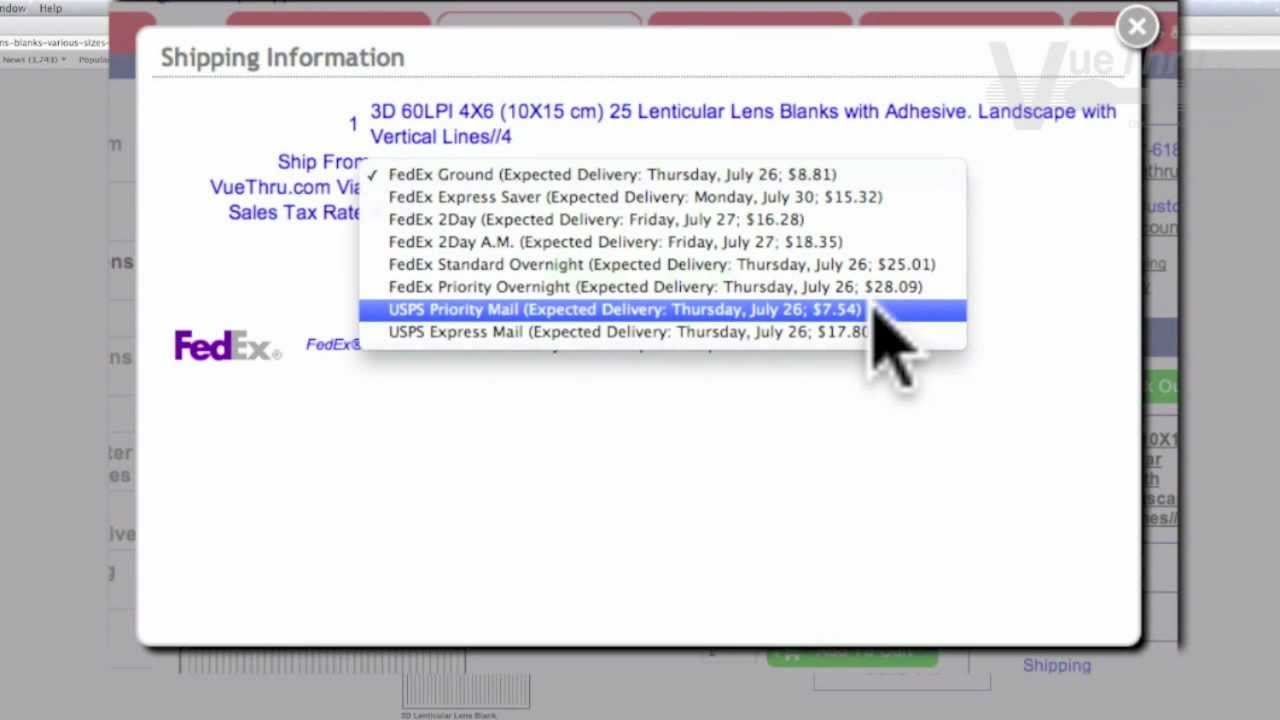Click the Shipping Information heading
Image resolution: width=1280 pixels, height=720 pixels.
click(283, 57)
